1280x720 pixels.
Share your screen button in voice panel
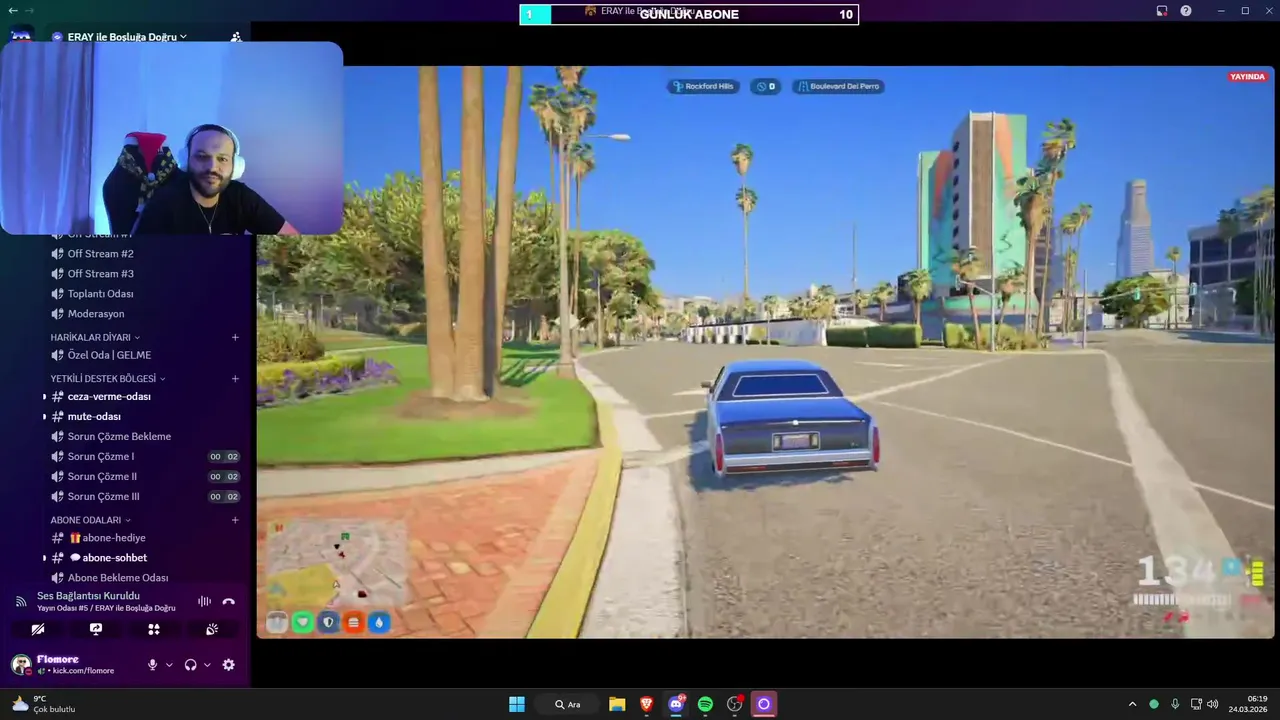point(96,629)
